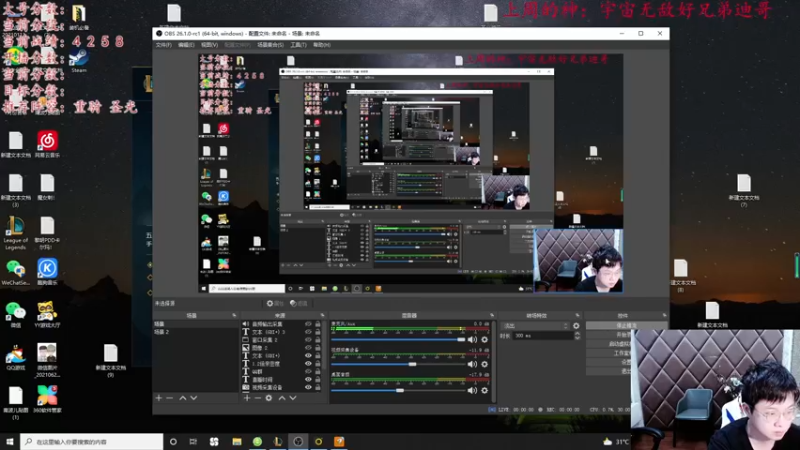Open 帮助(H) menu in OBS
The height and width of the screenshot is (450, 800).
(x=322, y=45)
